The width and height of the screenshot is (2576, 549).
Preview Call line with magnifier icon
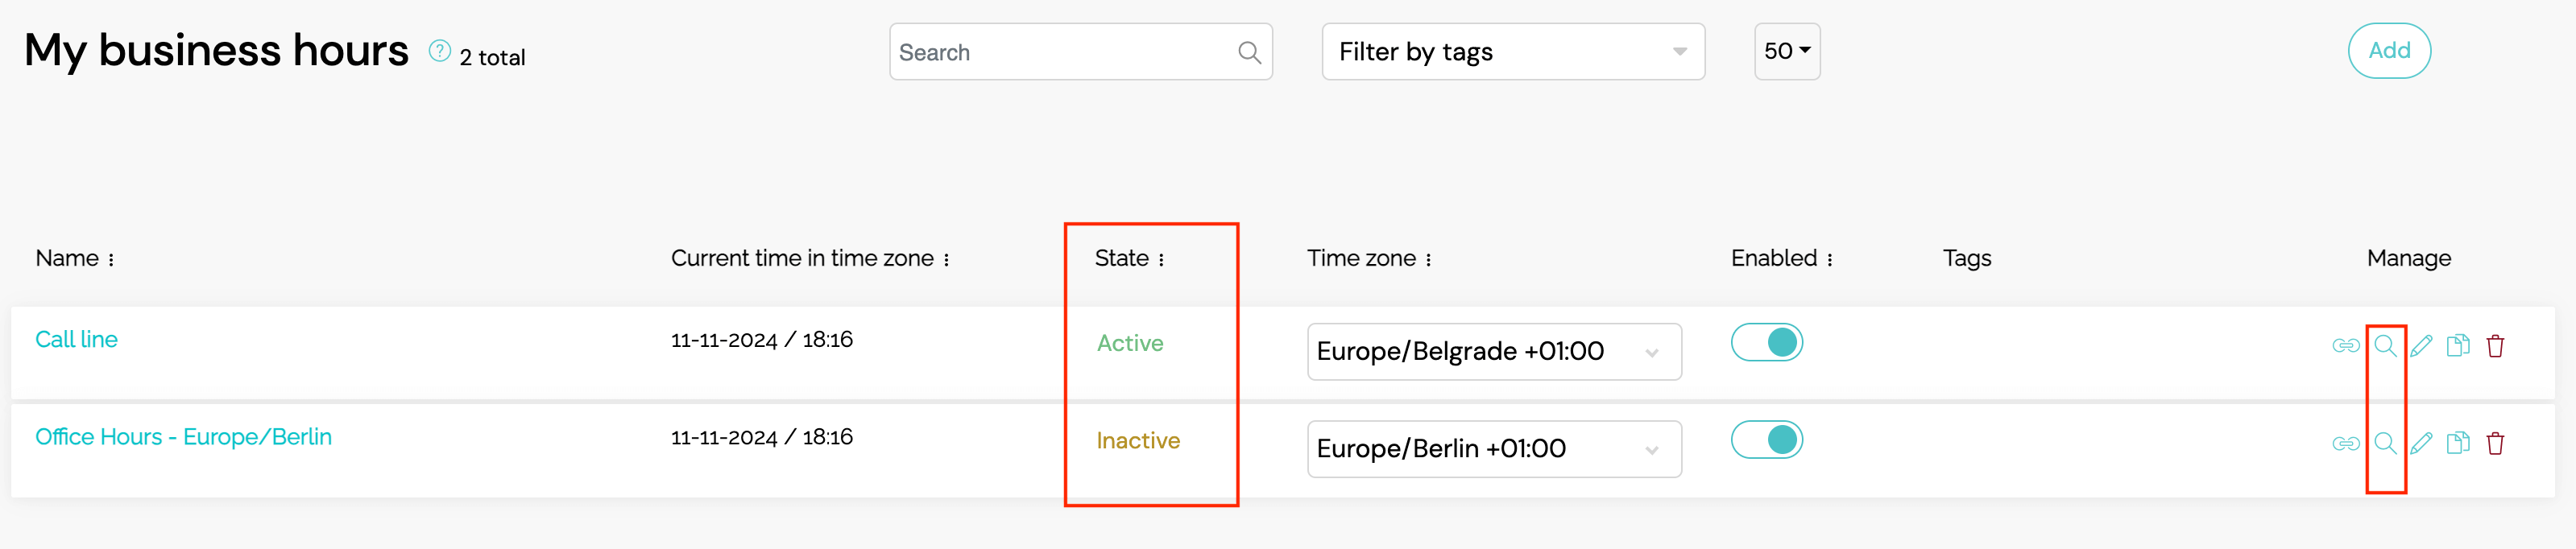2385,346
